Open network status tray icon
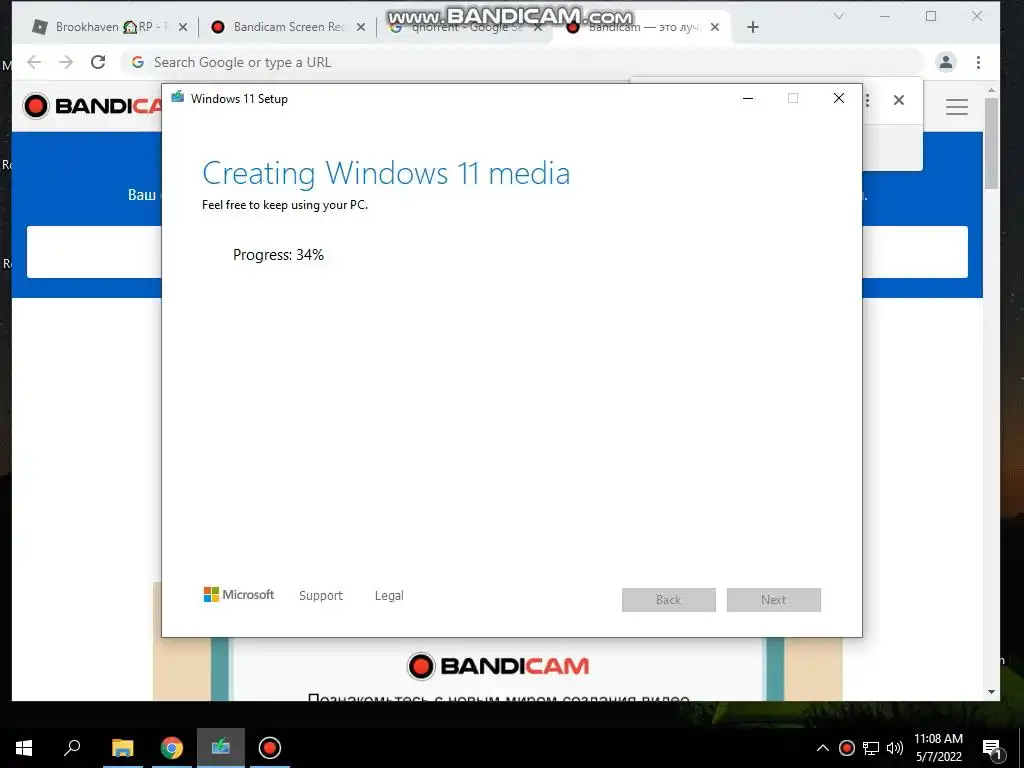The width and height of the screenshot is (1024, 768). coord(871,748)
